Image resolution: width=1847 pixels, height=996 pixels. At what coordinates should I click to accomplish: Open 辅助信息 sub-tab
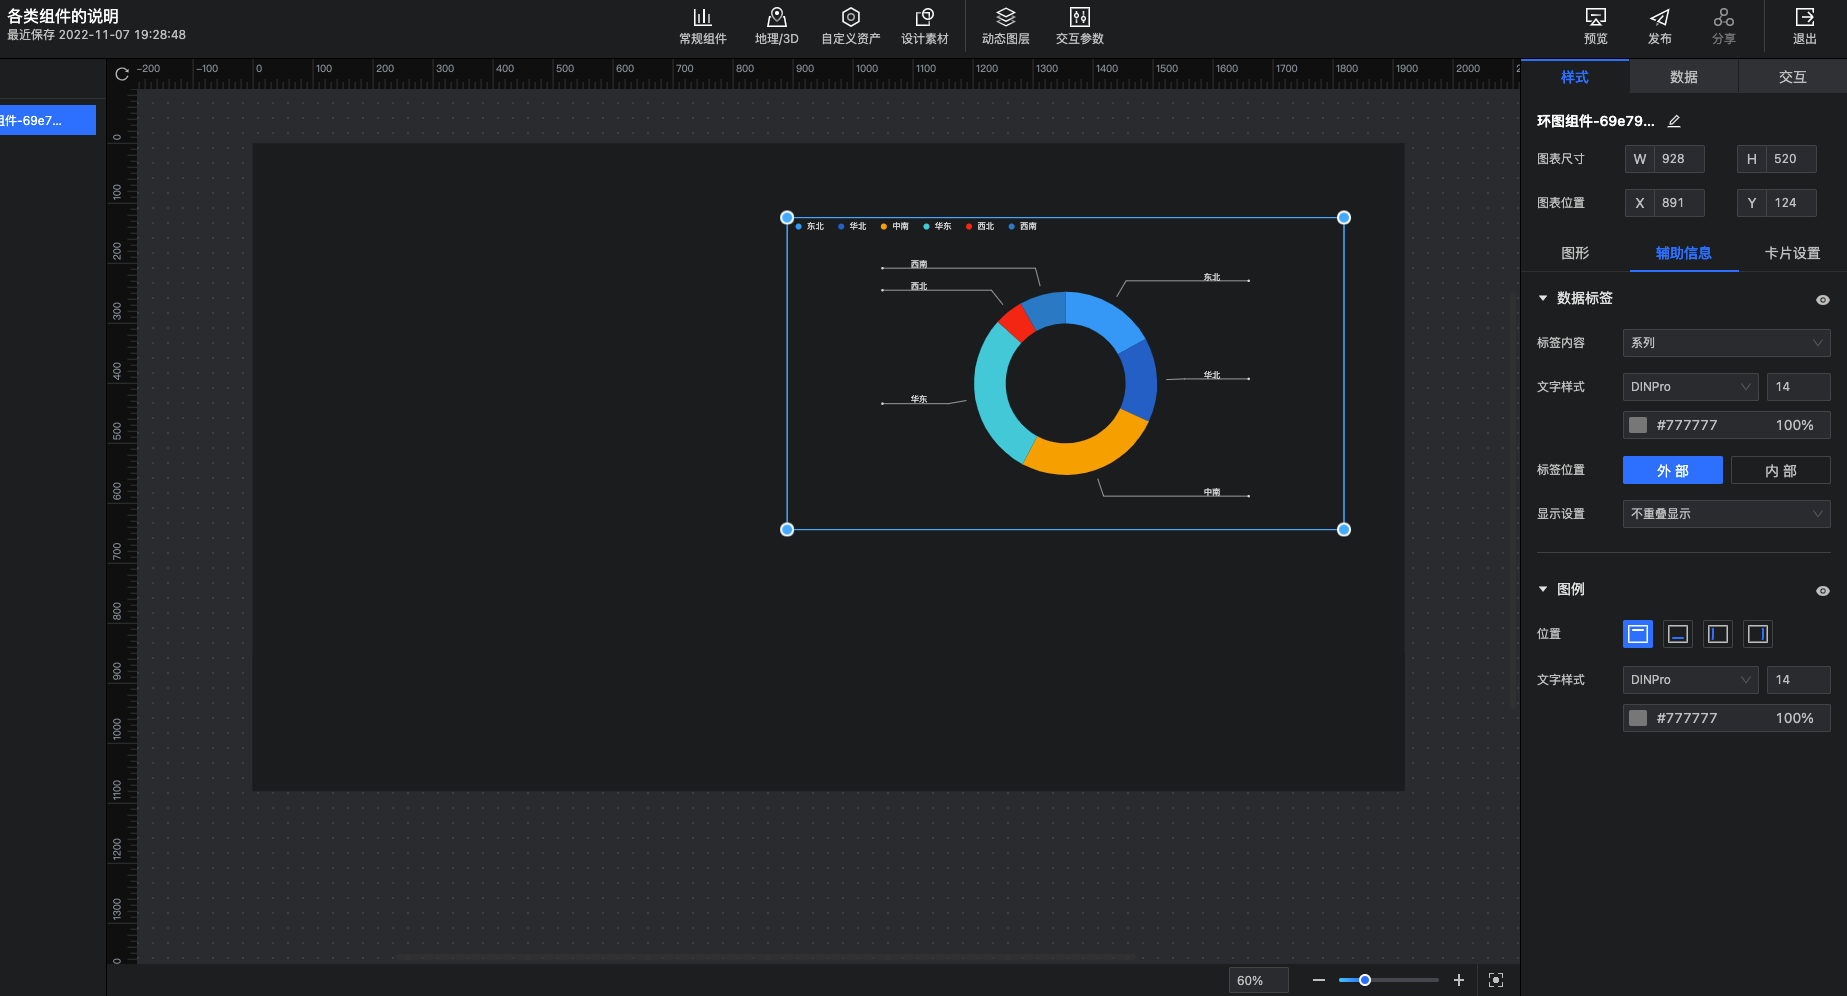pyautogui.click(x=1684, y=253)
